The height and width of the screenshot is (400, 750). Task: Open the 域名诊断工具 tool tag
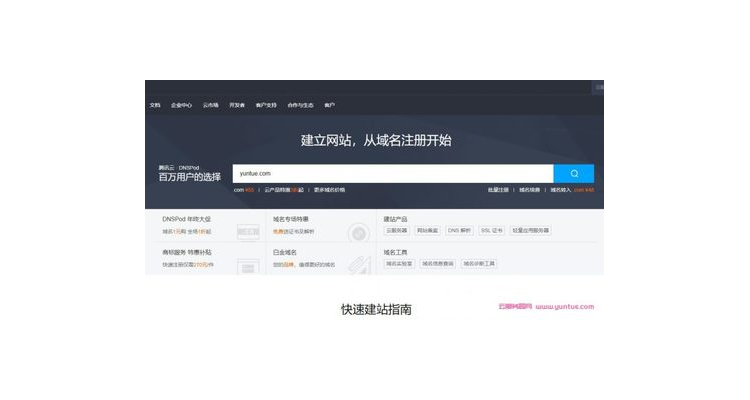pyautogui.click(x=479, y=264)
